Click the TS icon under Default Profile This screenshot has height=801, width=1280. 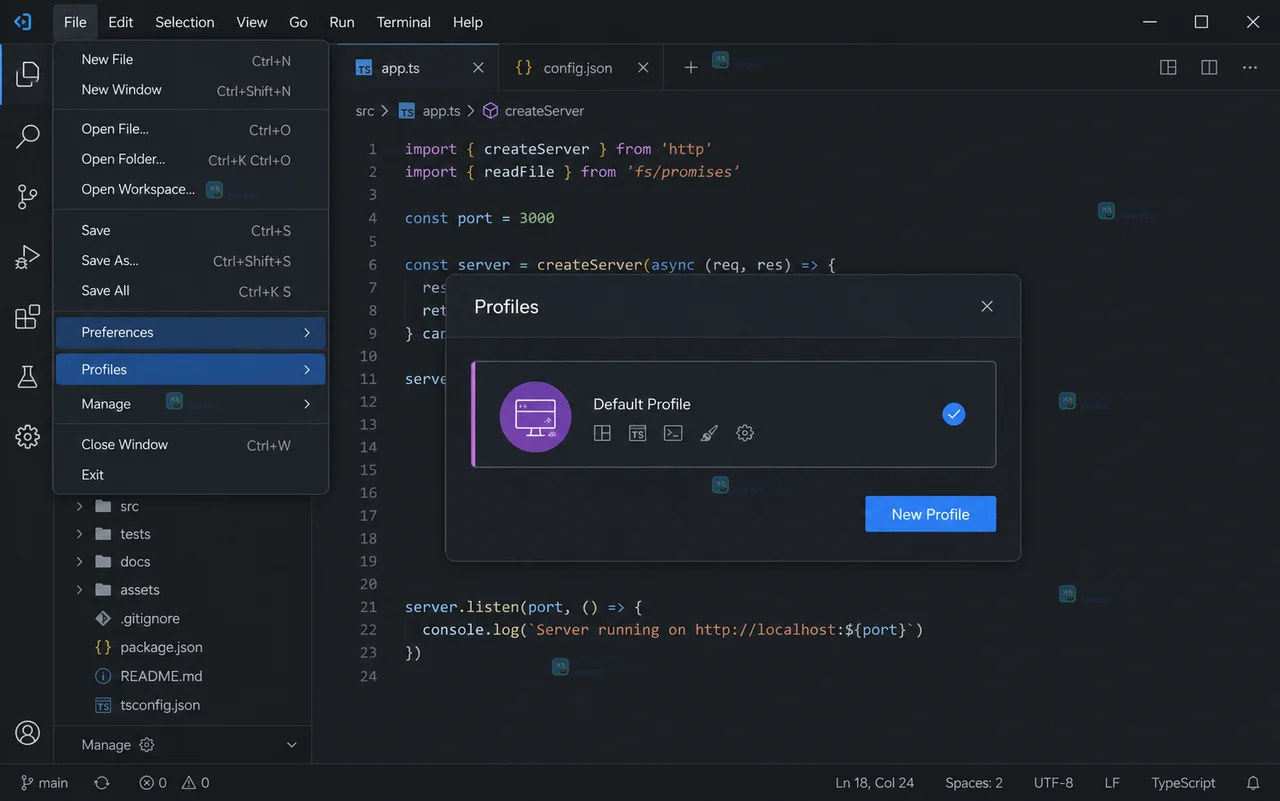click(638, 433)
